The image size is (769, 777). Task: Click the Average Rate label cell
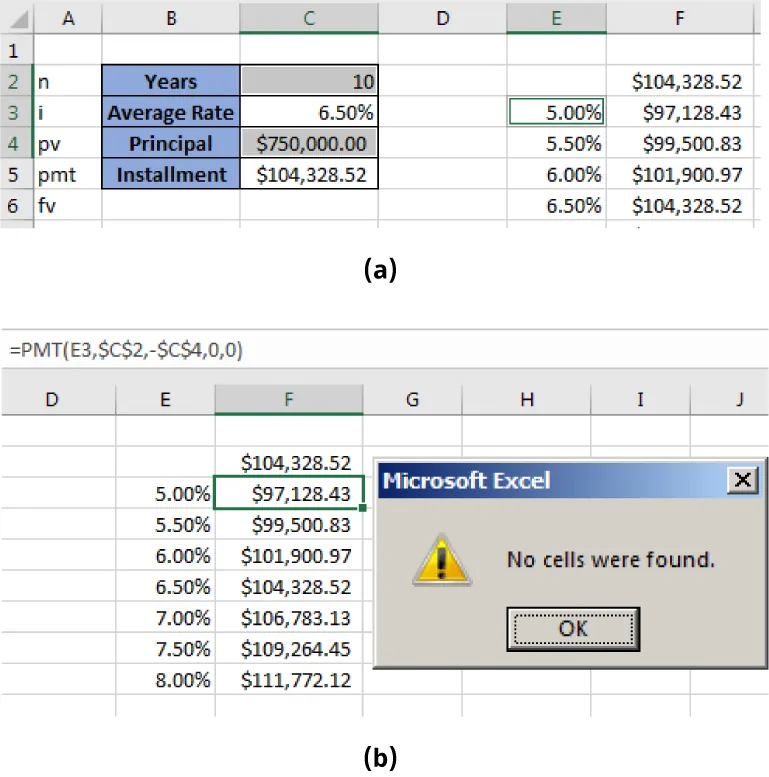coord(171,113)
